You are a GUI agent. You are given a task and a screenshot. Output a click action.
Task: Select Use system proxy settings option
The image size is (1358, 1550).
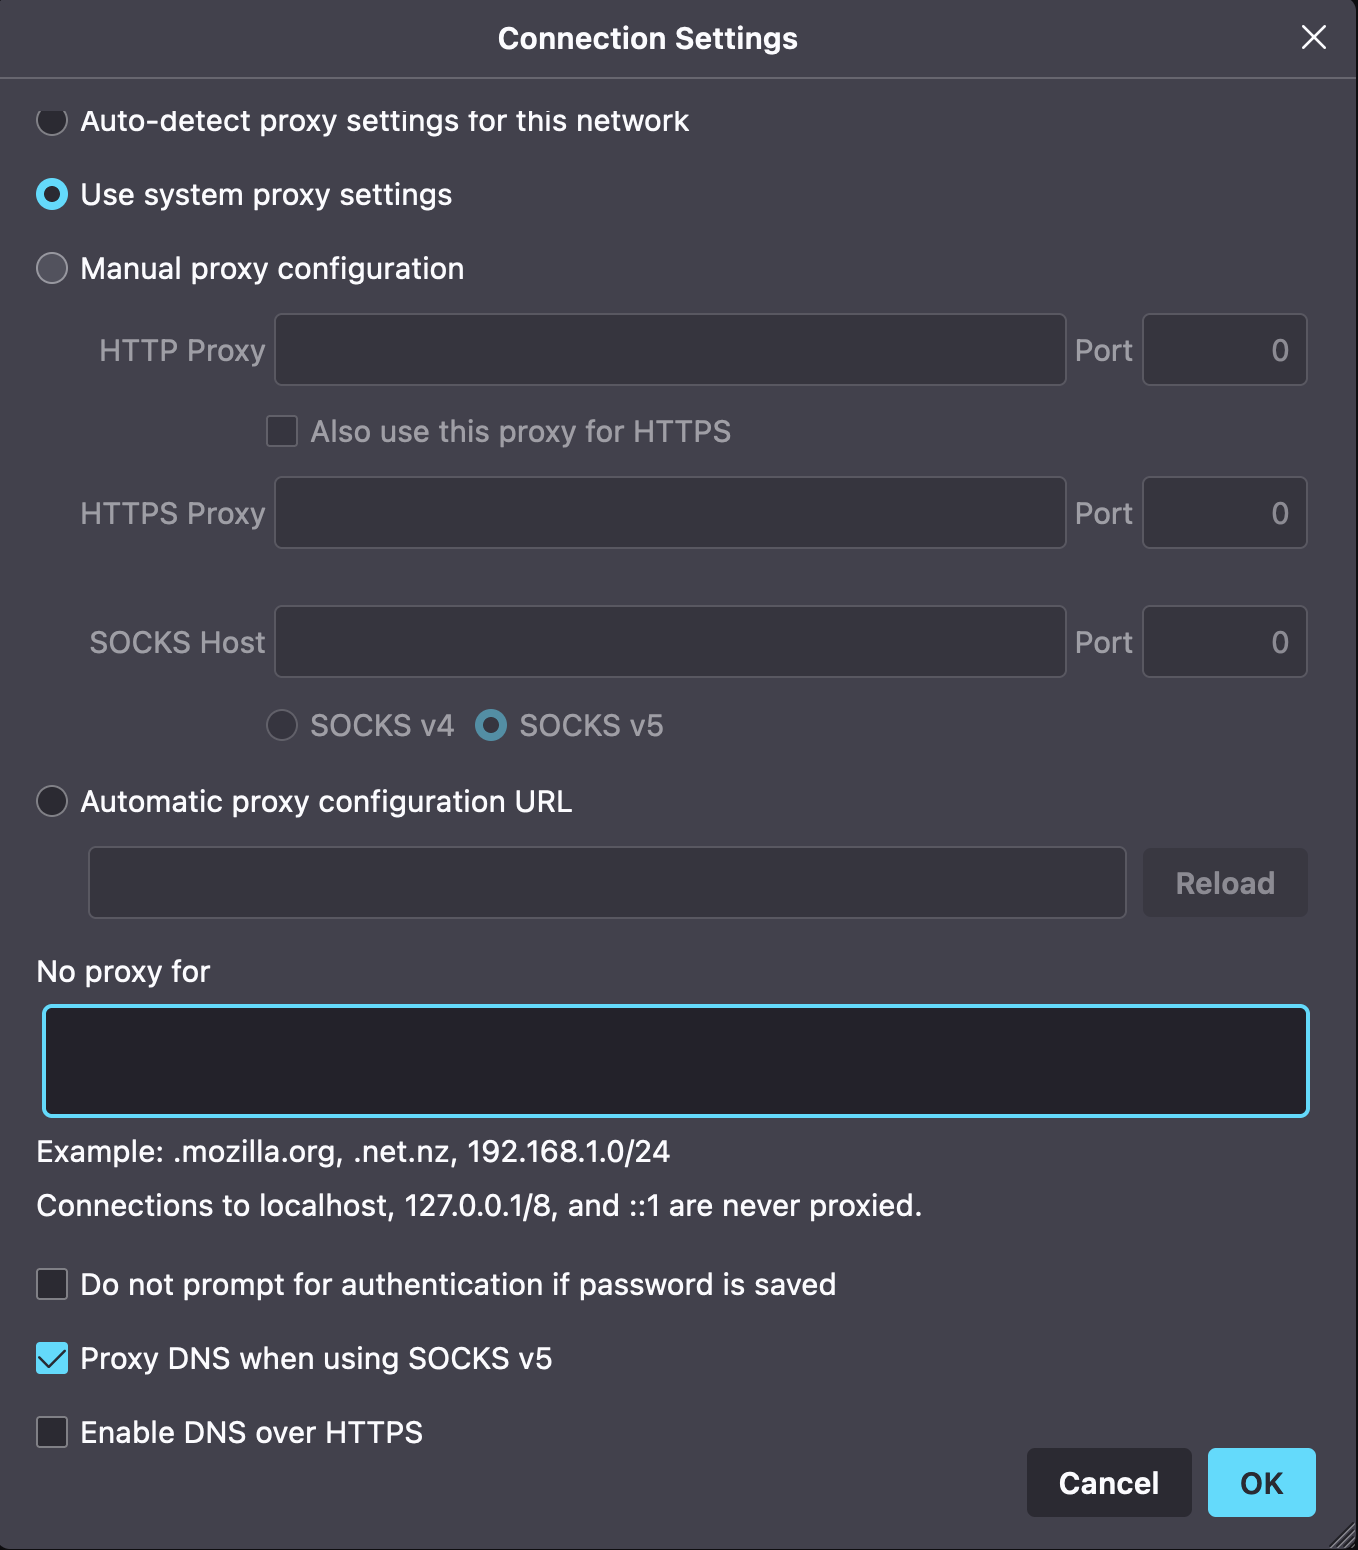tap(52, 194)
